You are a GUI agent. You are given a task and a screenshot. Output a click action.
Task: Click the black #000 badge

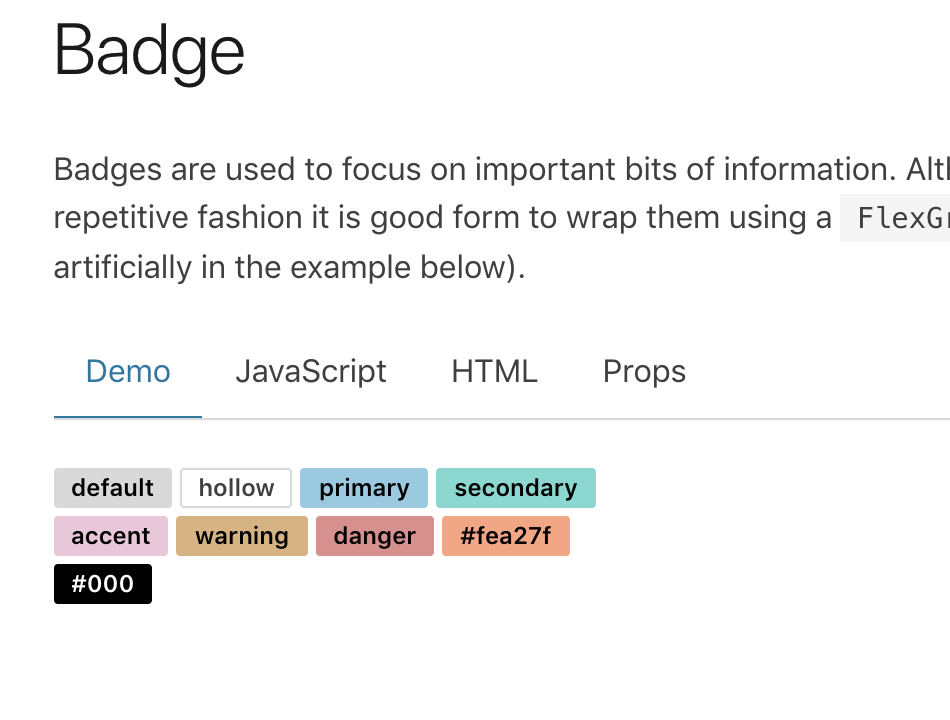point(103,584)
